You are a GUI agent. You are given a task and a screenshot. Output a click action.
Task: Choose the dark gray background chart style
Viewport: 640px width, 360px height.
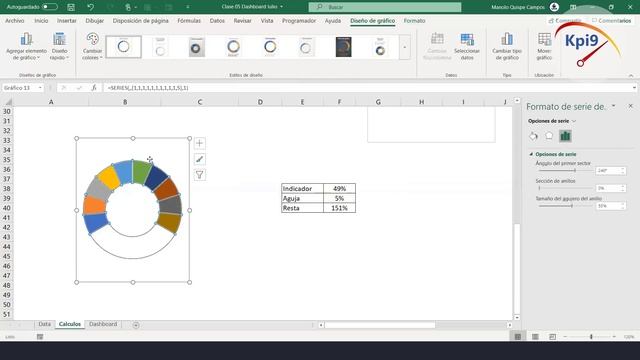coord(196,47)
